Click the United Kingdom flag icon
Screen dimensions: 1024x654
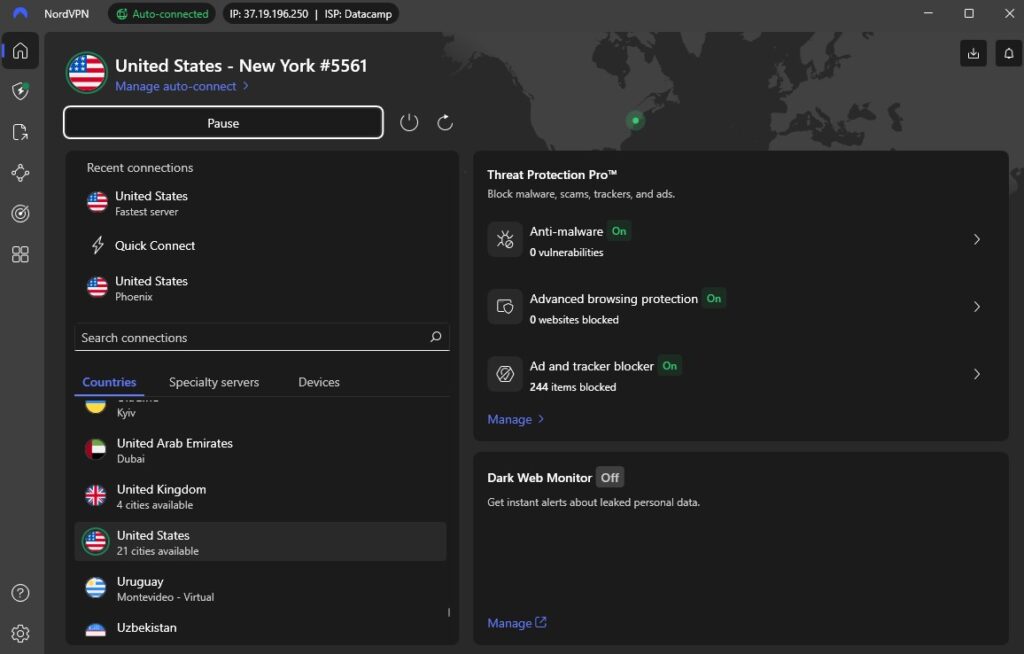click(95, 496)
